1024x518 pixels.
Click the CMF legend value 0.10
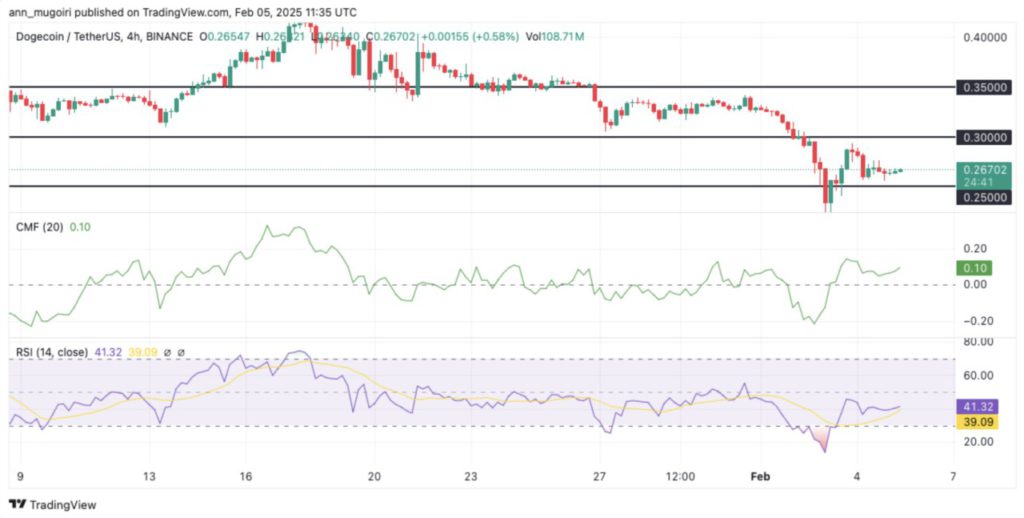click(80, 227)
